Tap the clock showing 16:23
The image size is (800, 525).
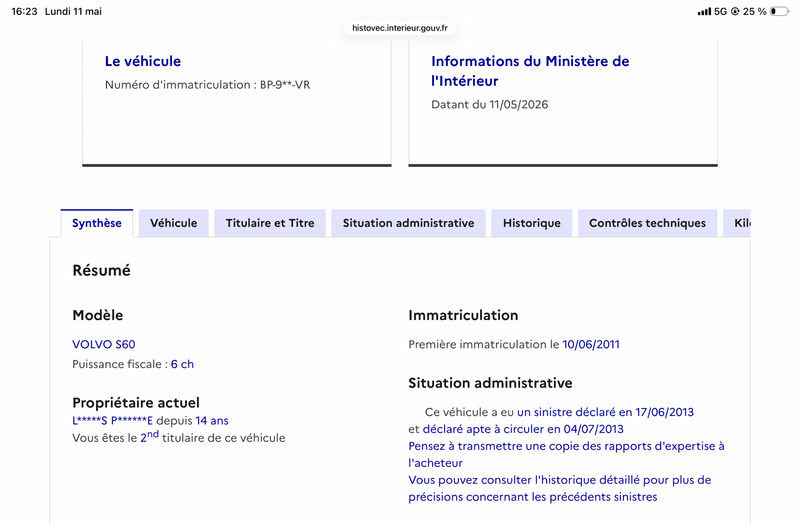24,11
